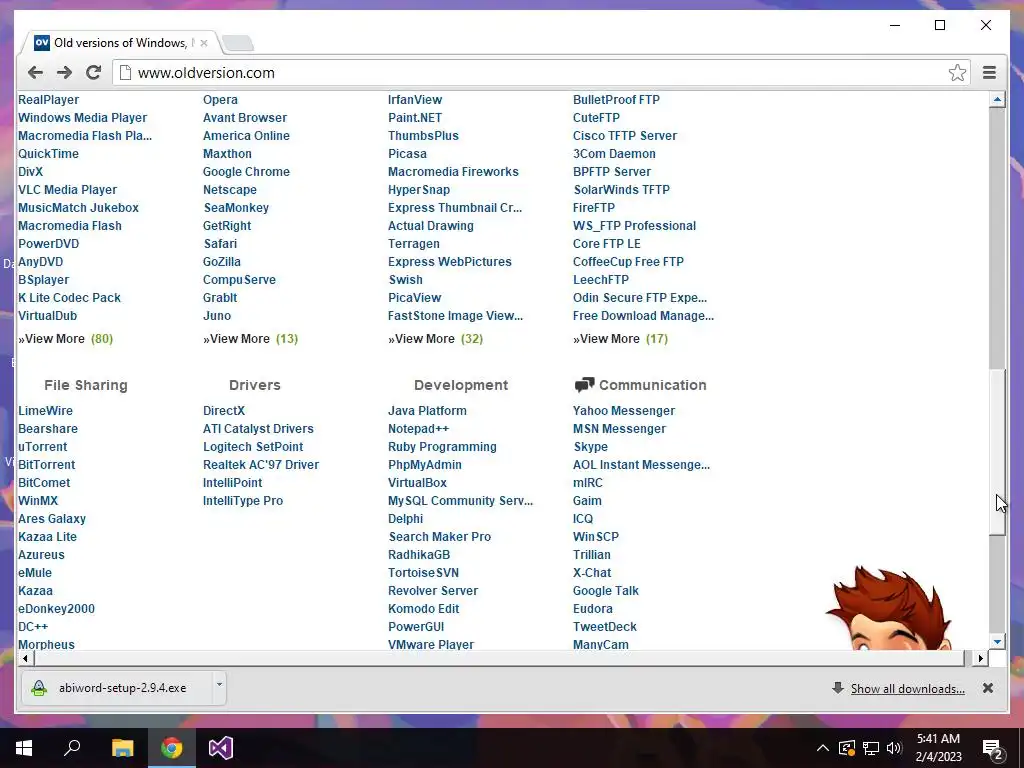The image size is (1024, 768).
Task: Bookmark this page with the star icon
Action: 957,72
